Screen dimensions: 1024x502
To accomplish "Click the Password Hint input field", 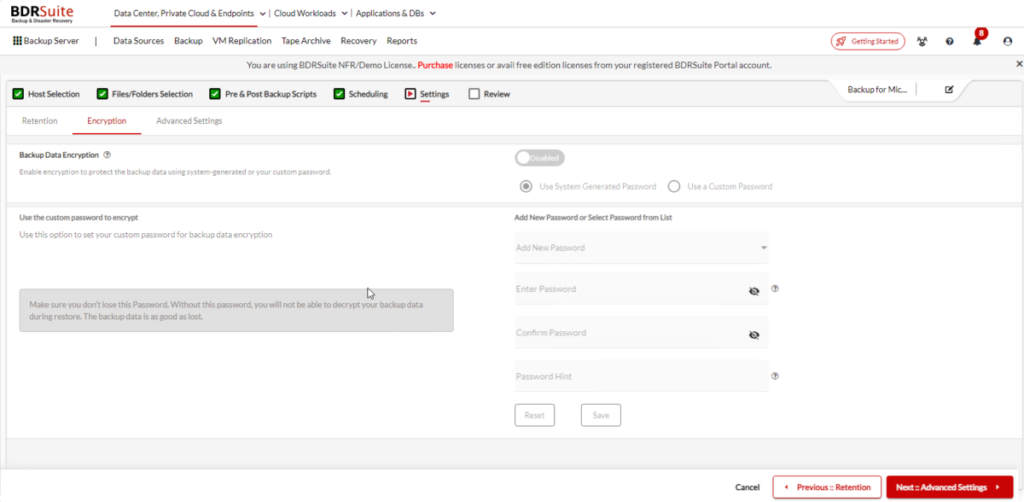I will [x=641, y=376].
